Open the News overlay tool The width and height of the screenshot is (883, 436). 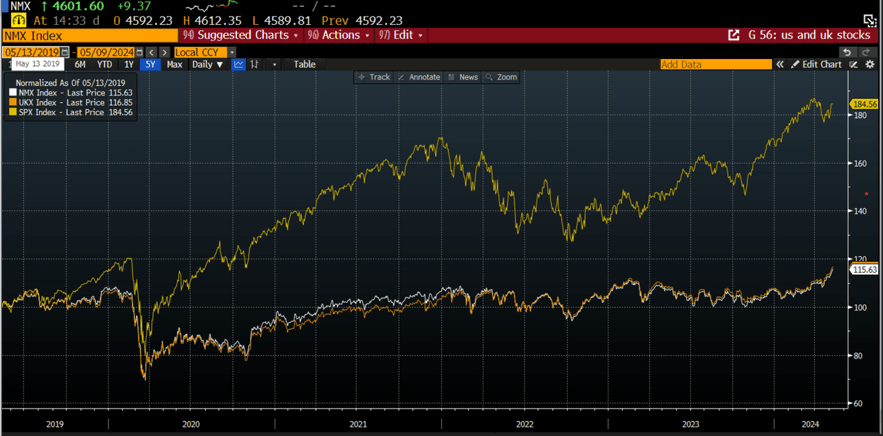pos(462,77)
